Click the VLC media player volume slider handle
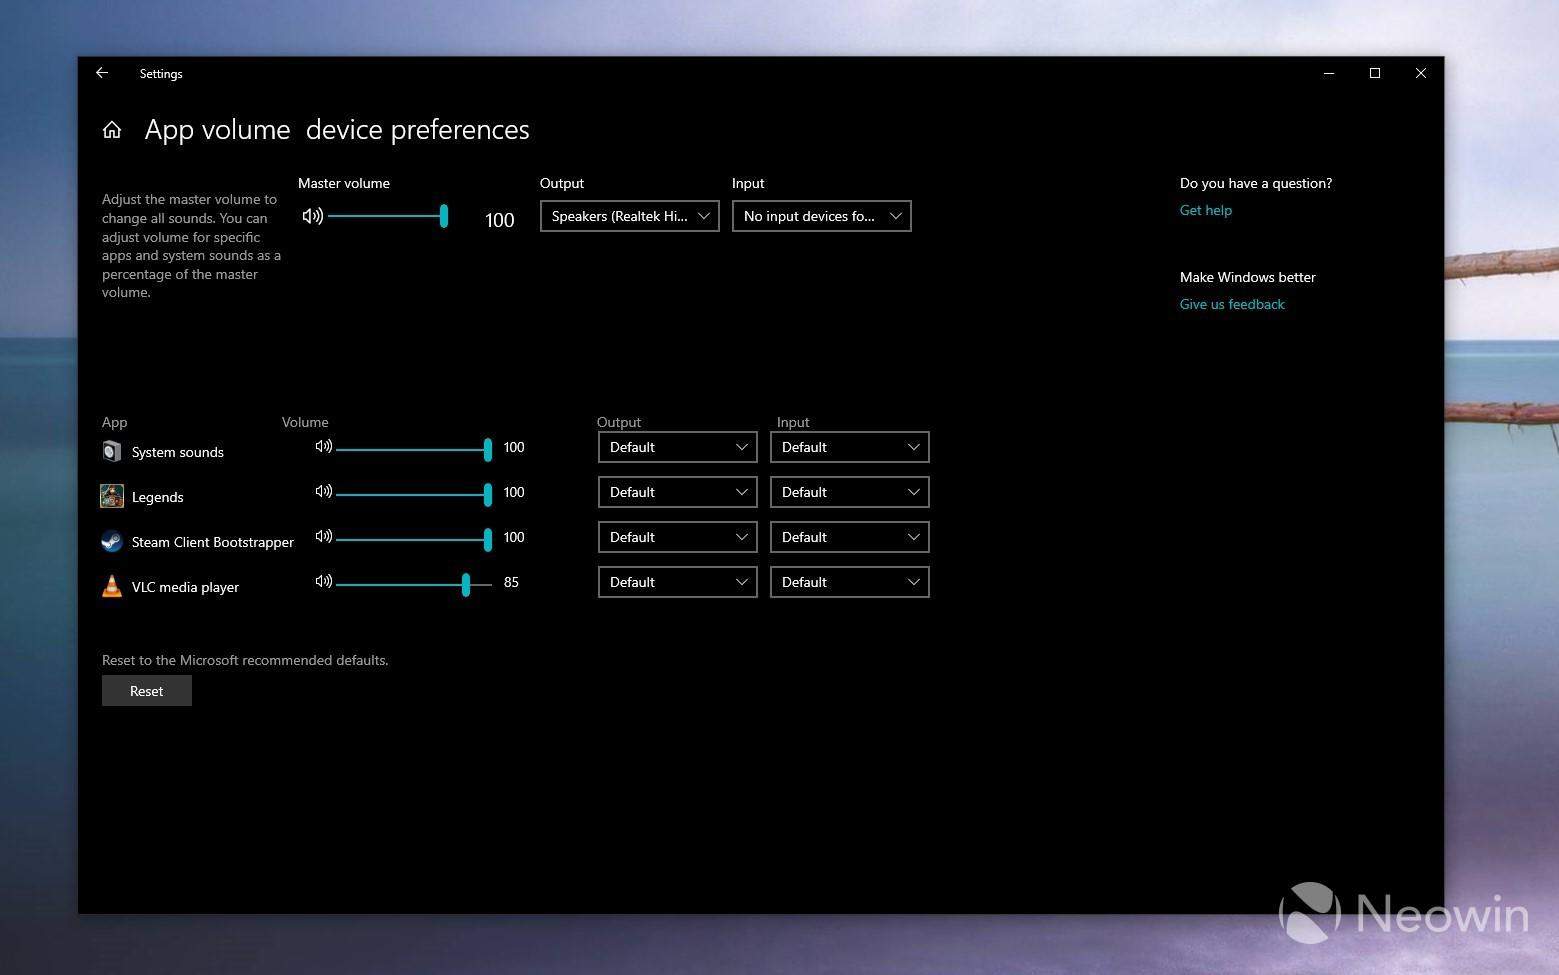The width and height of the screenshot is (1559, 975). point(466,585)
